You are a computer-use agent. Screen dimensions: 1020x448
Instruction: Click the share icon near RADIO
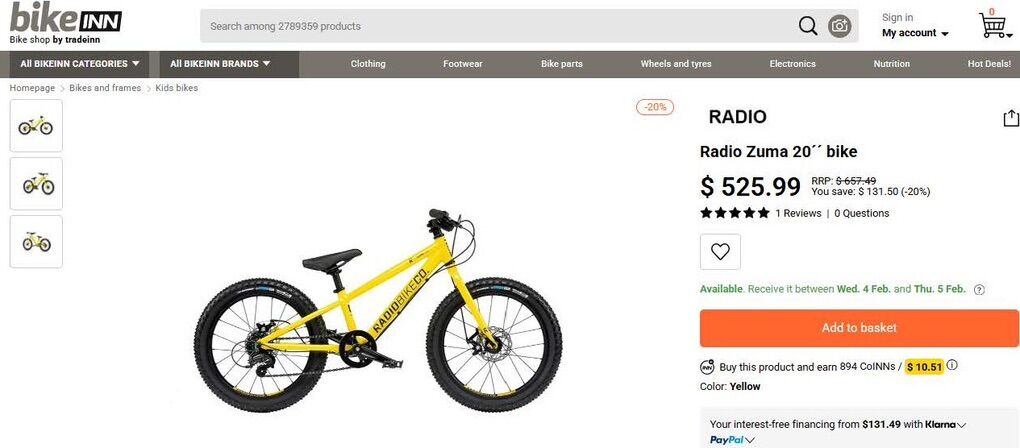(x=1010, y=118)
